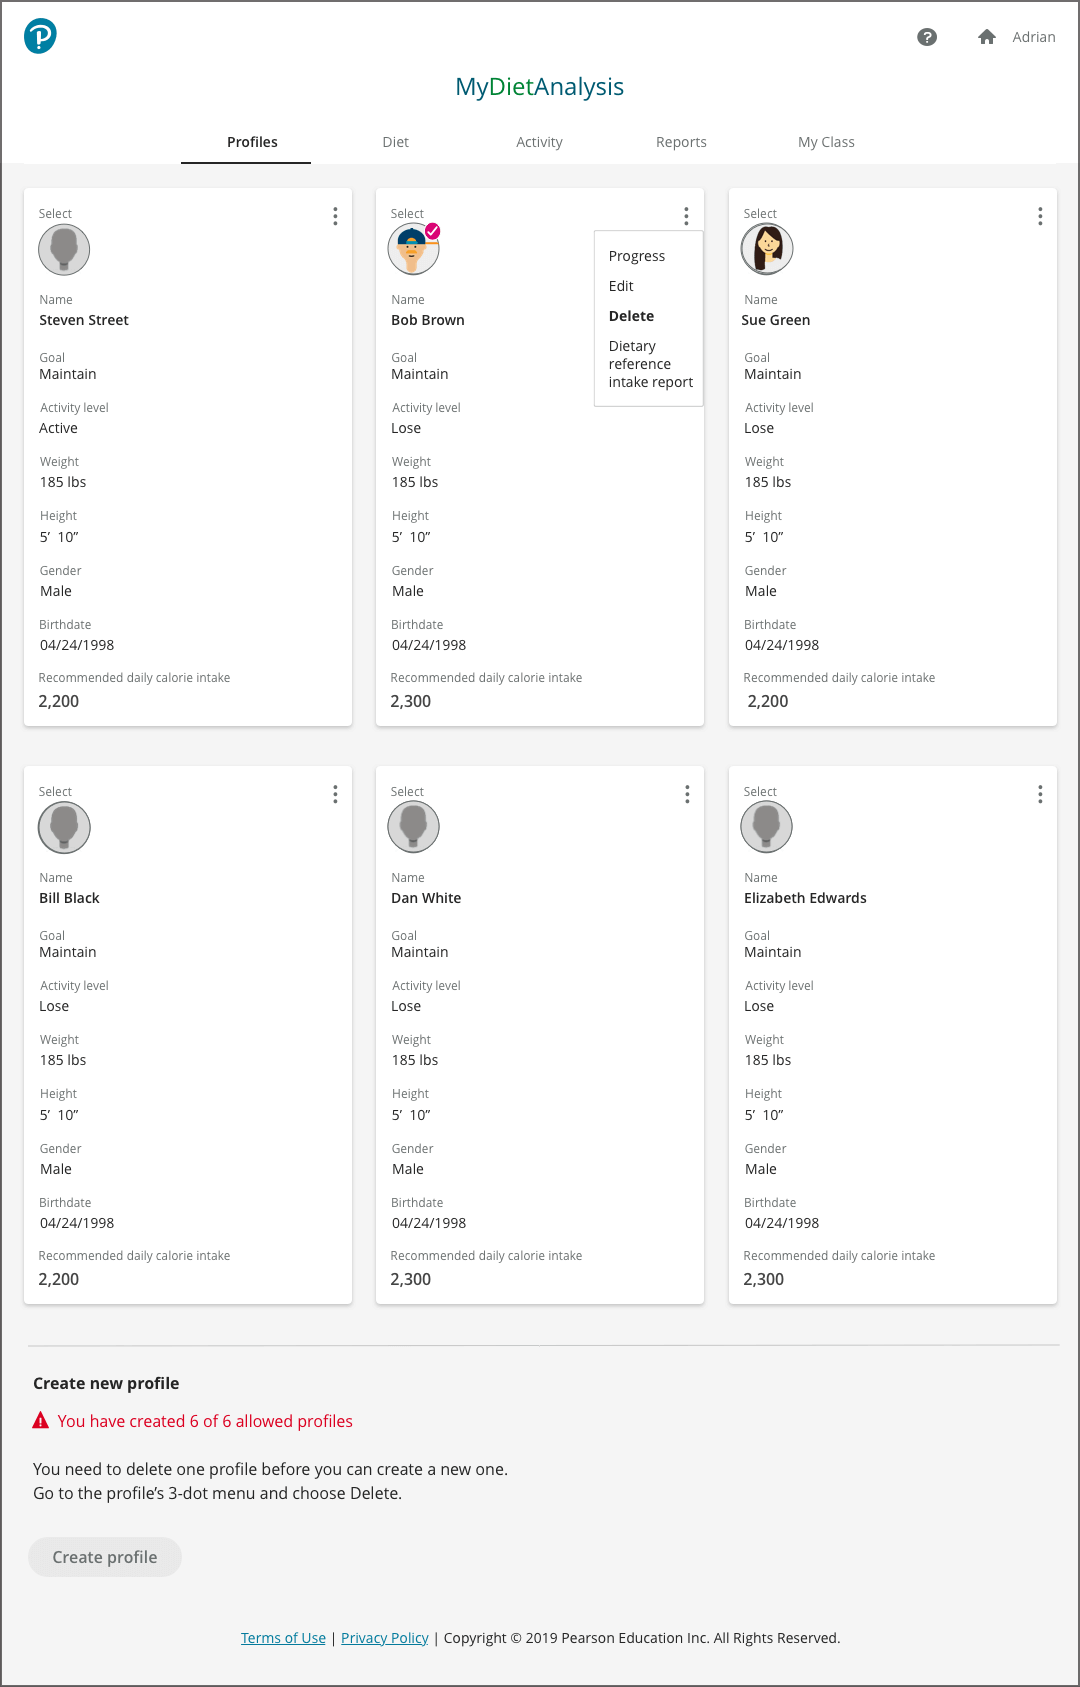Screen dimensions: 1080x1687
Task: Open the help question mark icon
Action: click(x=927, y=37)
